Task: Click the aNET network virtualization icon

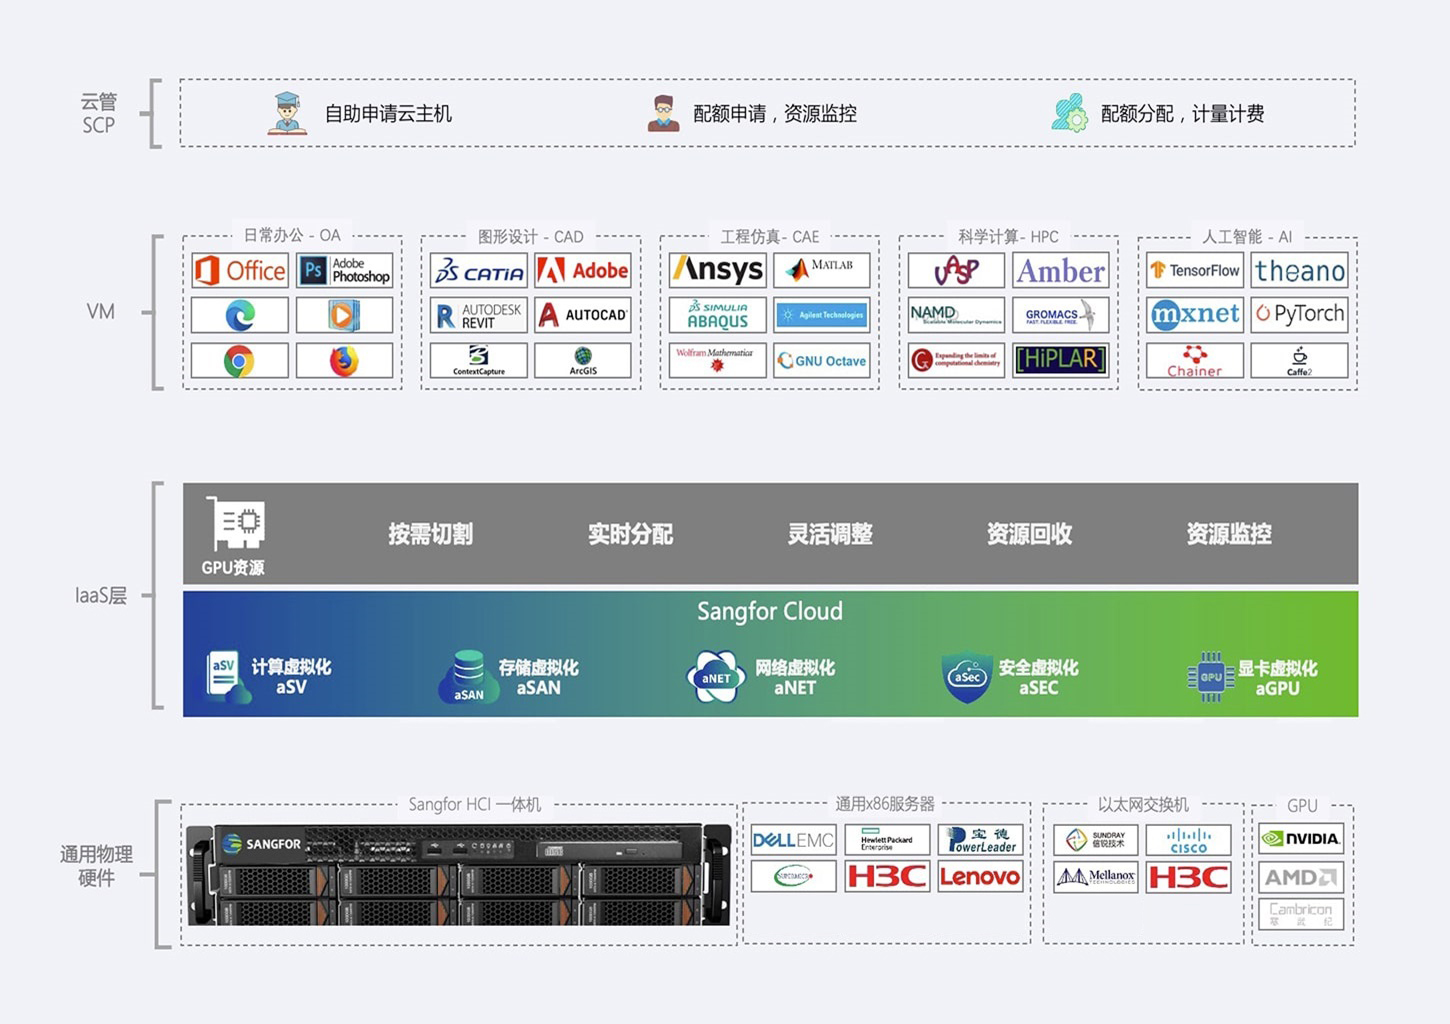Action: [716, 677]
